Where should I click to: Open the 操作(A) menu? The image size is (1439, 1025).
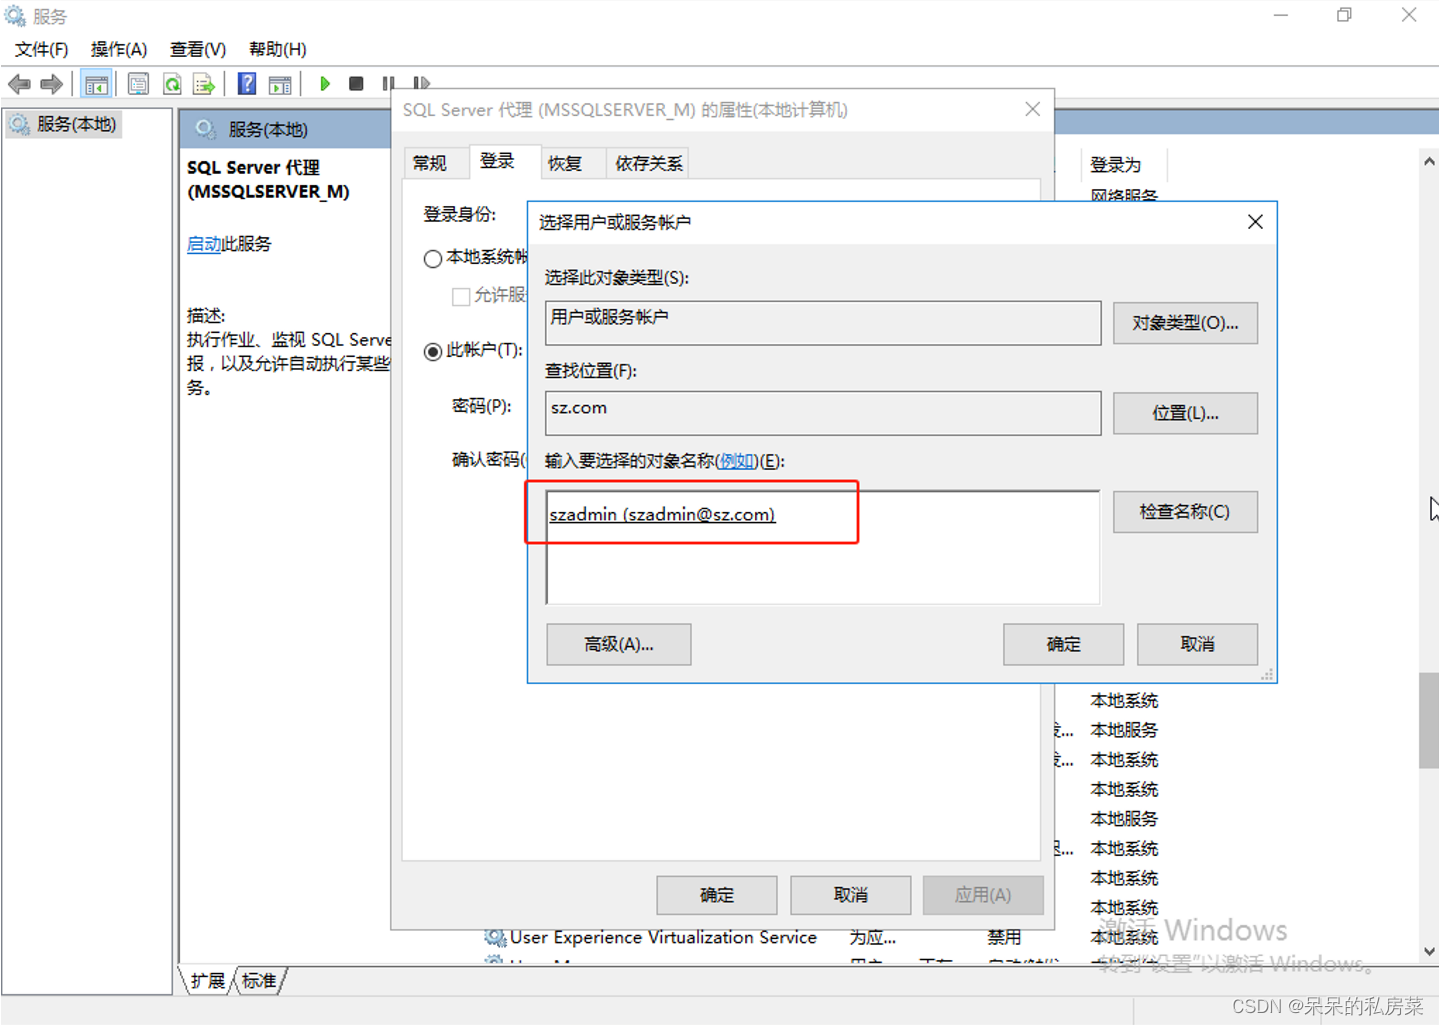tap(118, 49)
